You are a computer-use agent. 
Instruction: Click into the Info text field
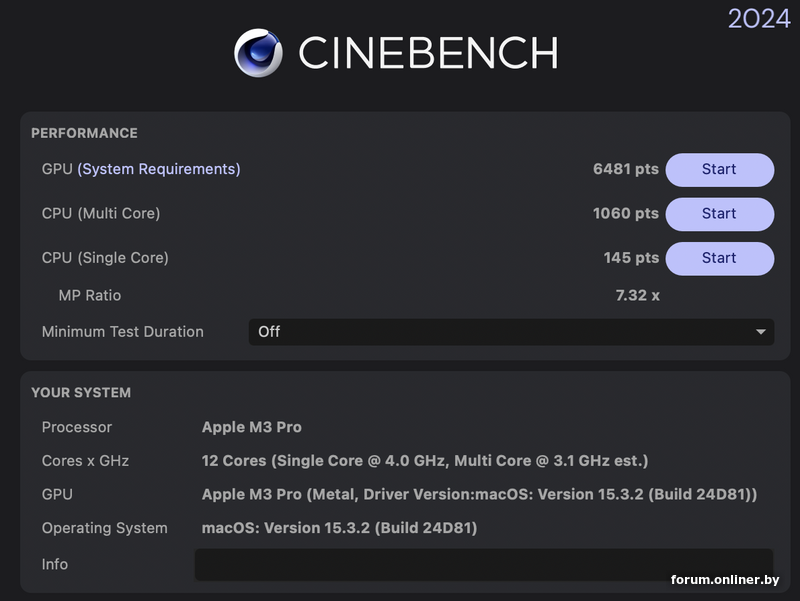(483, 564)
